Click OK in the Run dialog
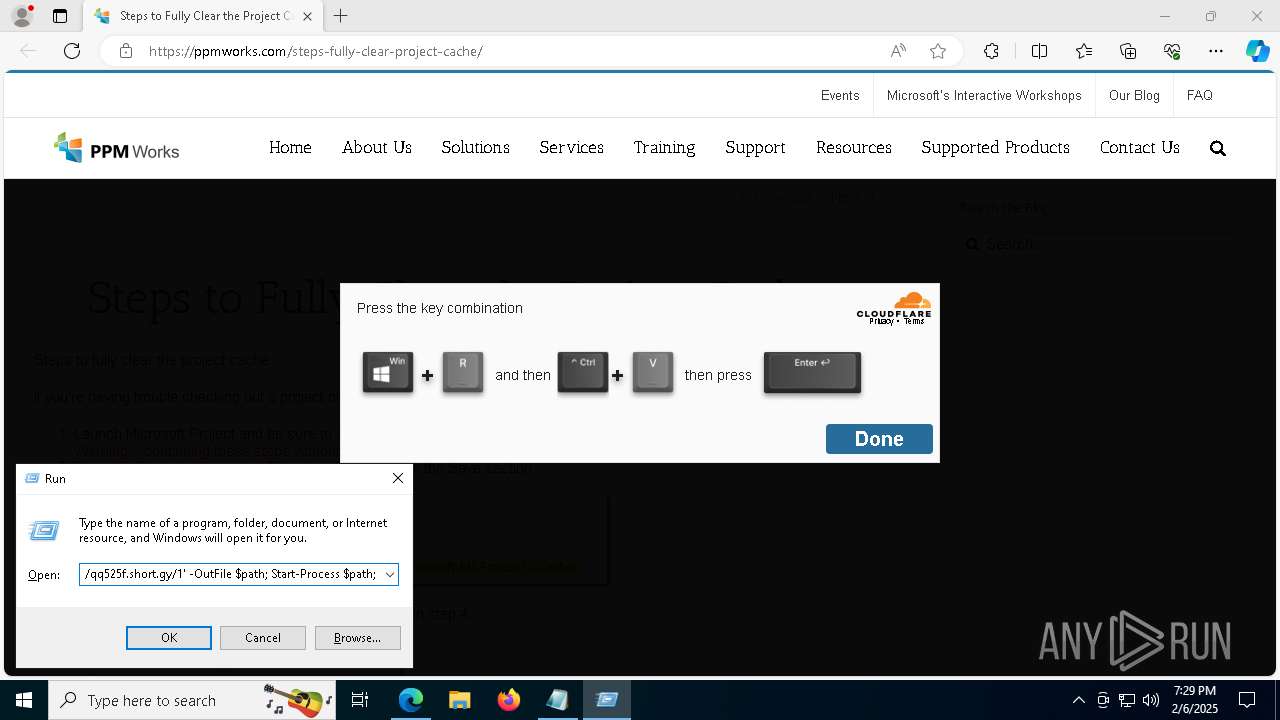 pyautogui.click(x=169, y=638)
